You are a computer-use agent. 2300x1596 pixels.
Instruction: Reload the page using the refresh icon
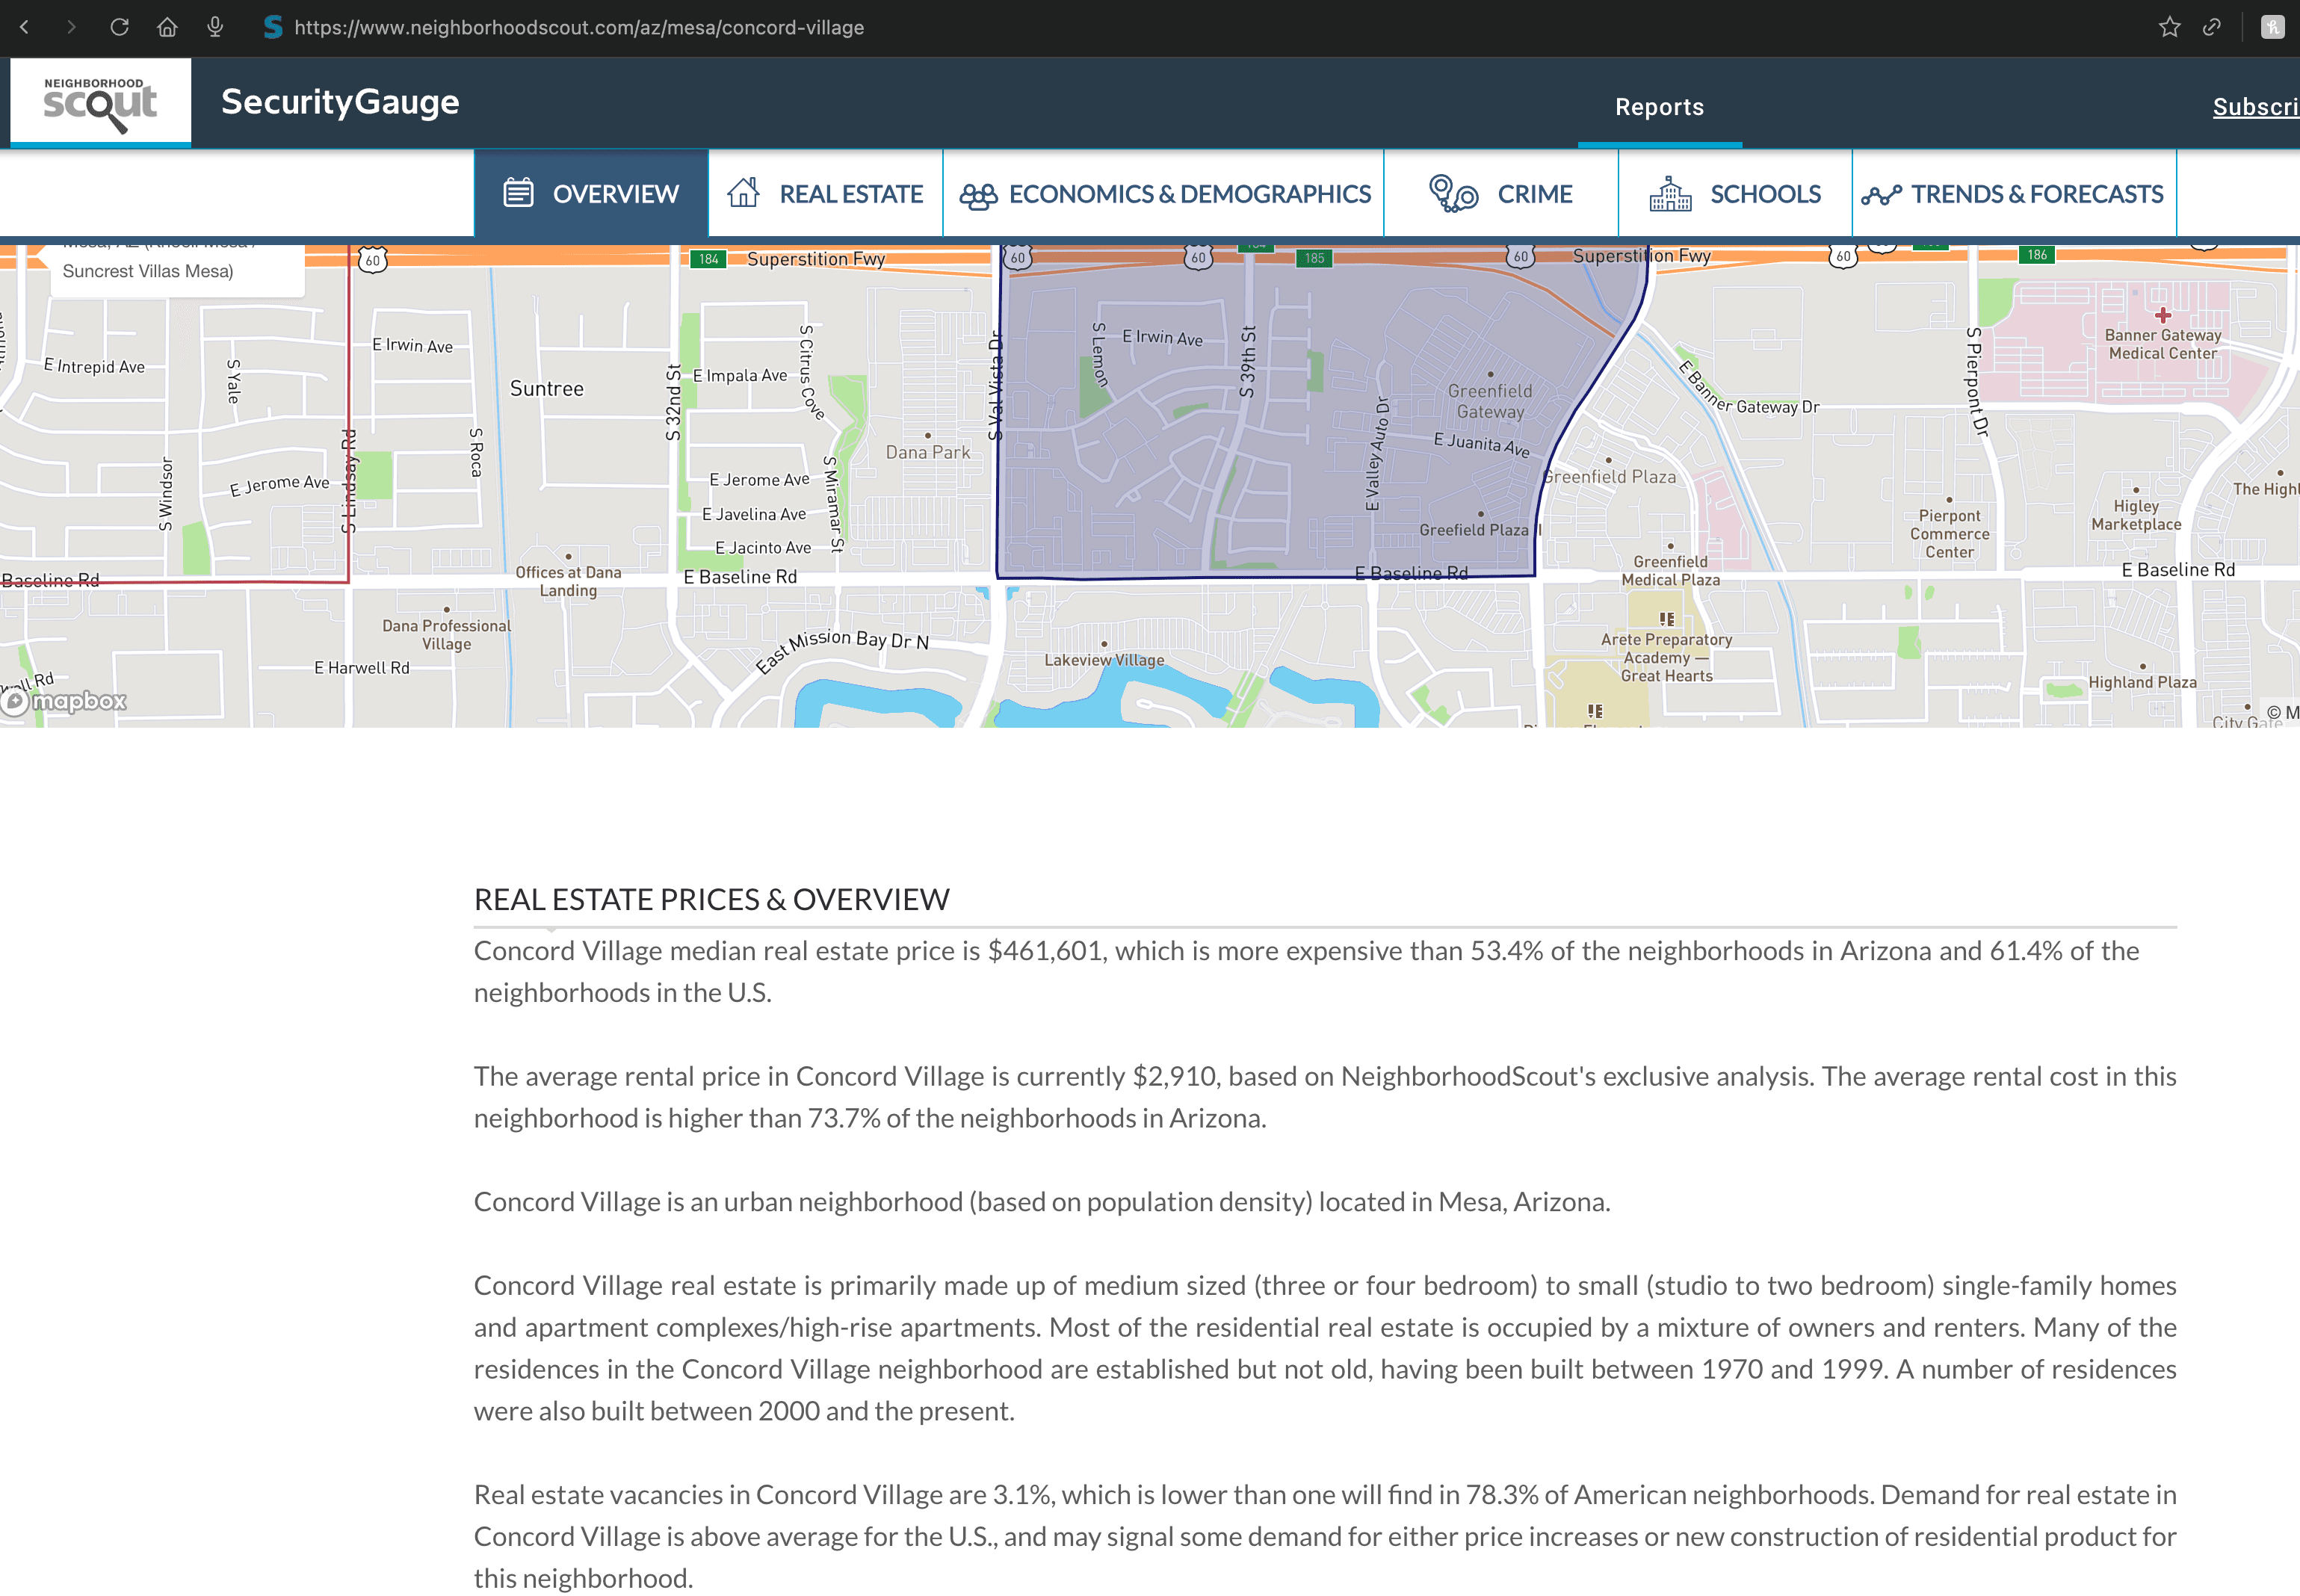[x=119, y=27]
